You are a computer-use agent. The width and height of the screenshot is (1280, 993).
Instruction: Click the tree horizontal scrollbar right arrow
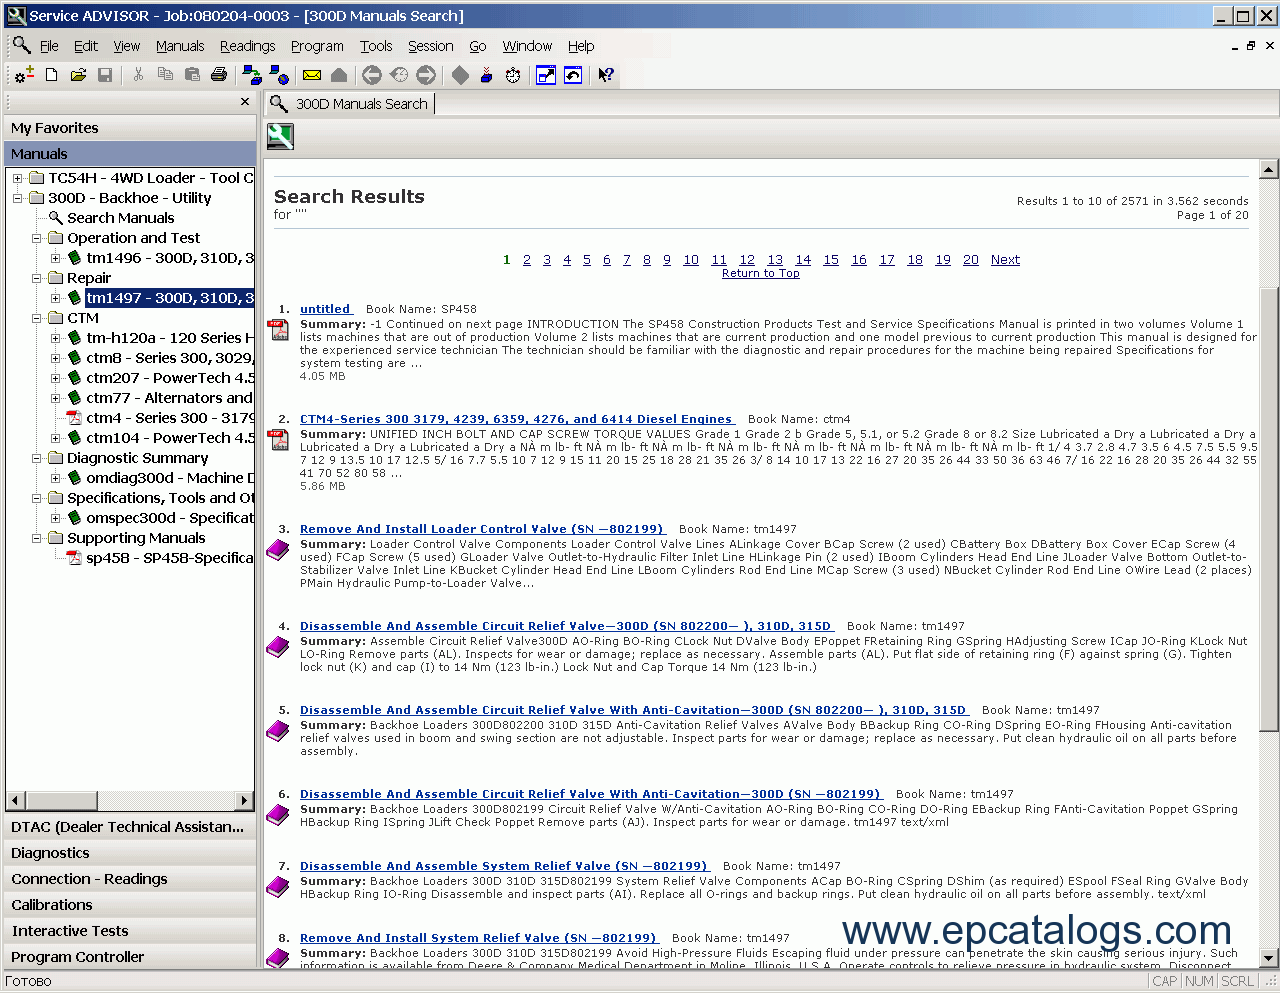click(x=245, y=800)
